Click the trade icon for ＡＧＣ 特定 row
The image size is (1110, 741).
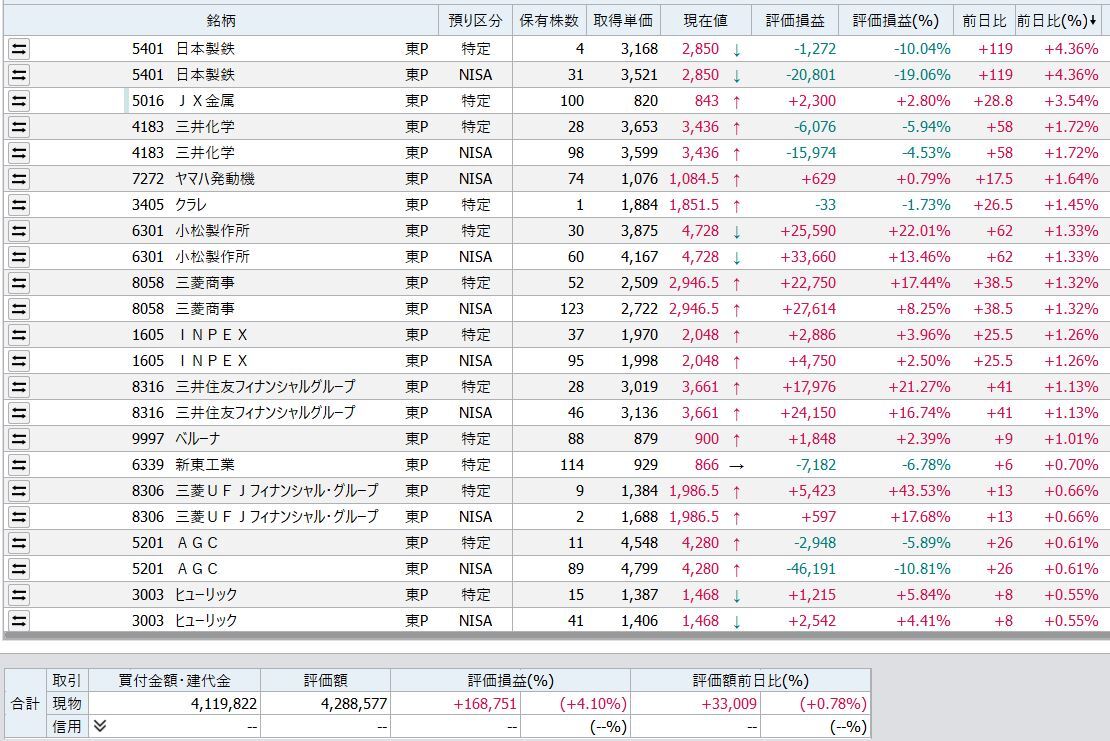19,543
